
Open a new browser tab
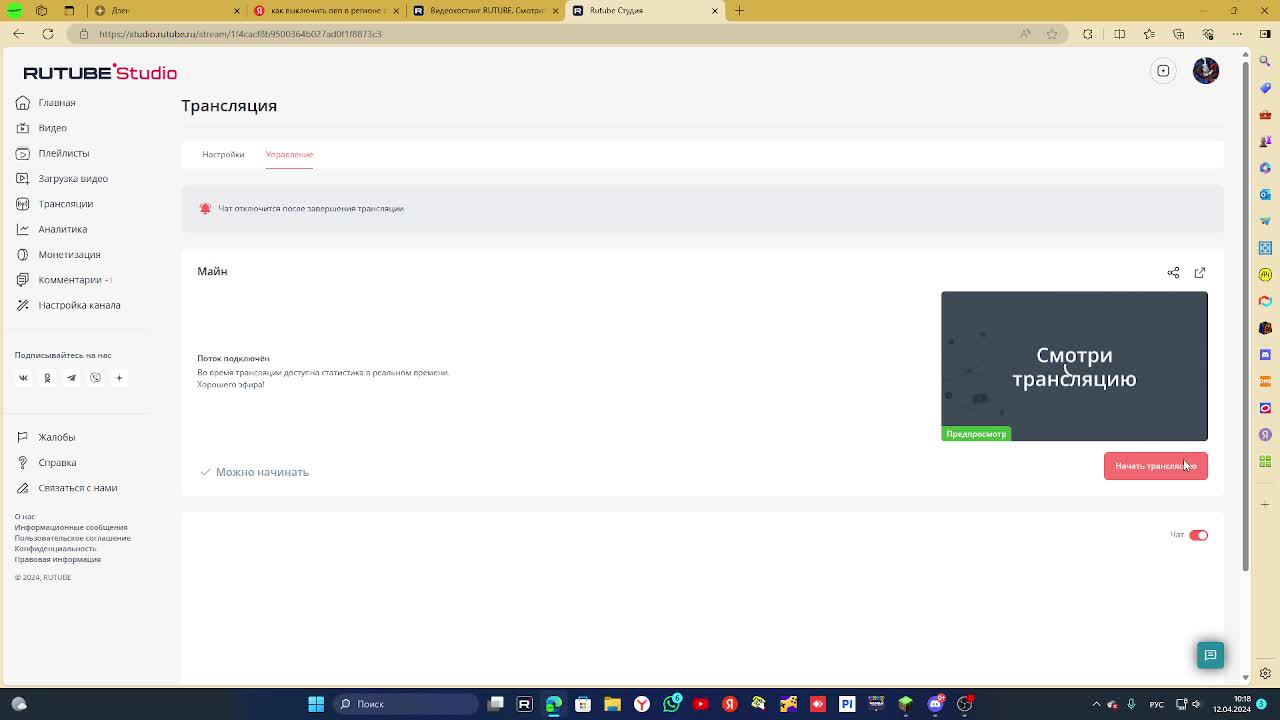pos(739,11)
